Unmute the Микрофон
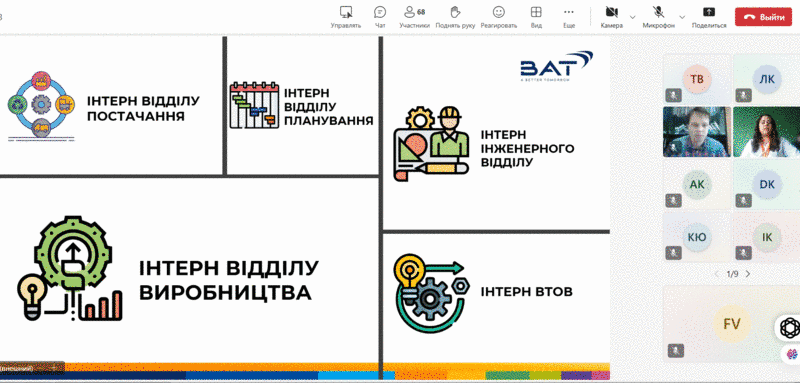Viewport: 800px width, 383px height. [659, 17]
